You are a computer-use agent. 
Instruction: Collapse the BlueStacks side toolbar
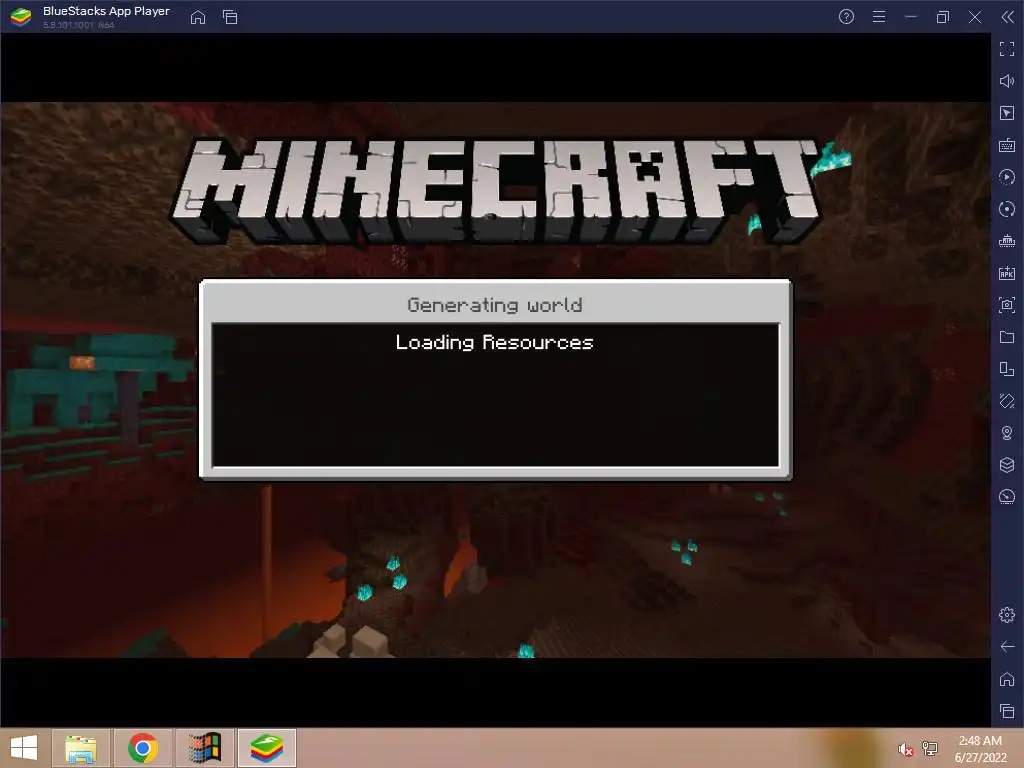coord(1008,17)
